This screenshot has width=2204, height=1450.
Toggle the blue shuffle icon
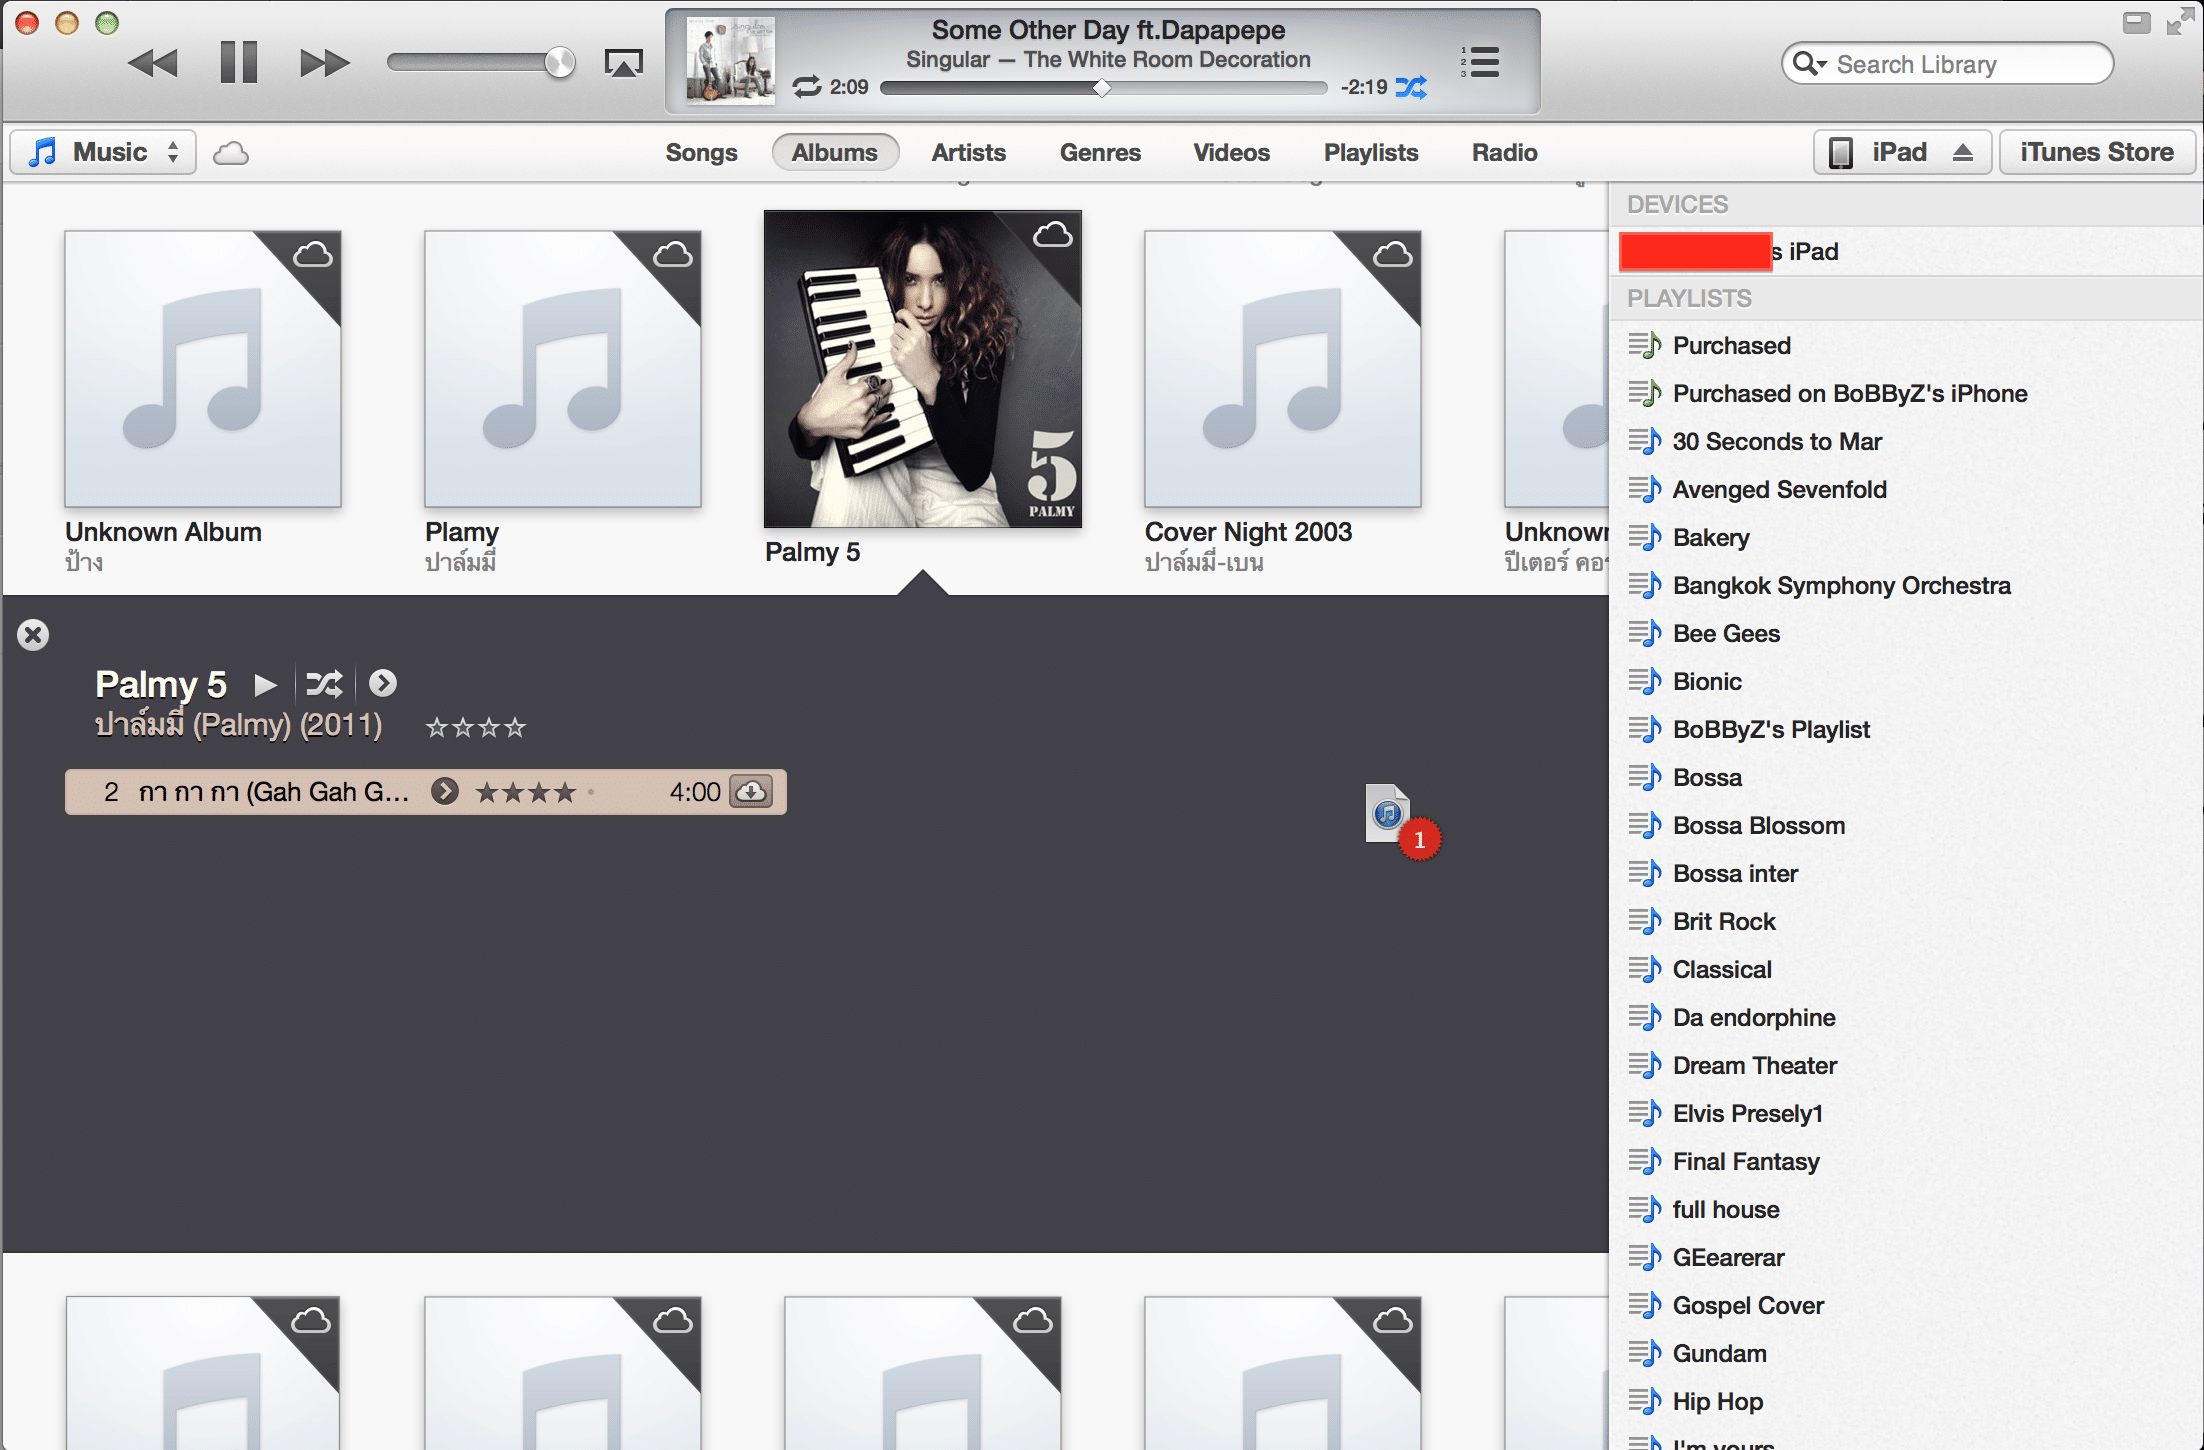click(x=1411, y=87)
